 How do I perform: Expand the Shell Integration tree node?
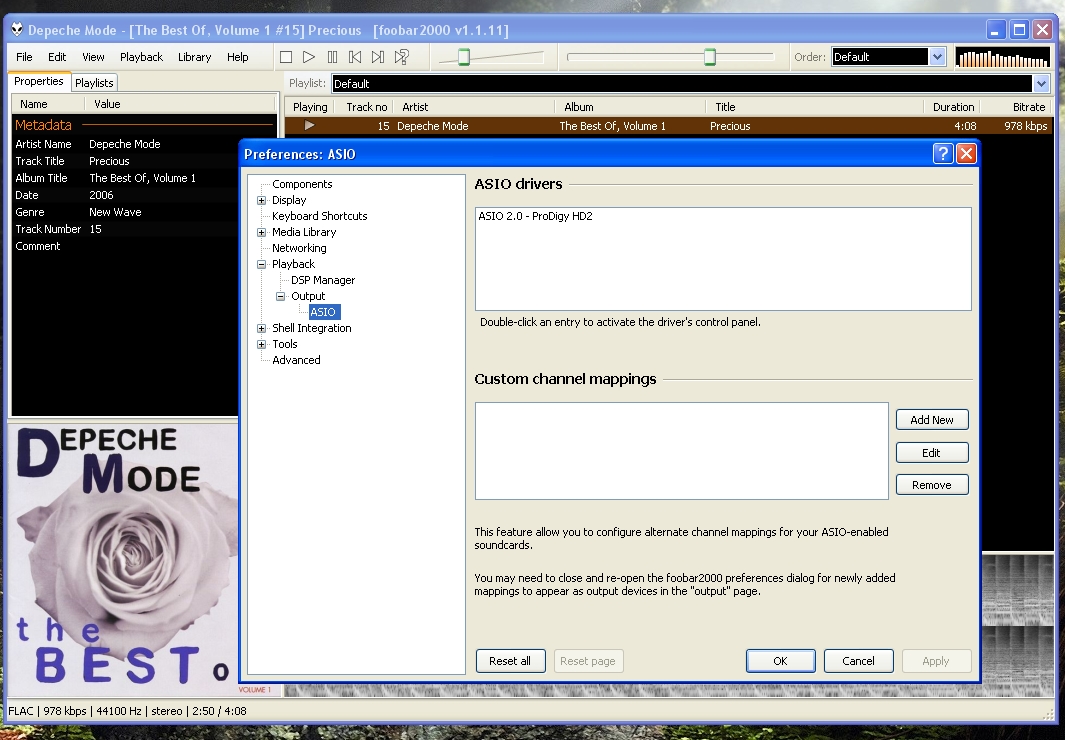pyautogui.click(x=261, y=328)
